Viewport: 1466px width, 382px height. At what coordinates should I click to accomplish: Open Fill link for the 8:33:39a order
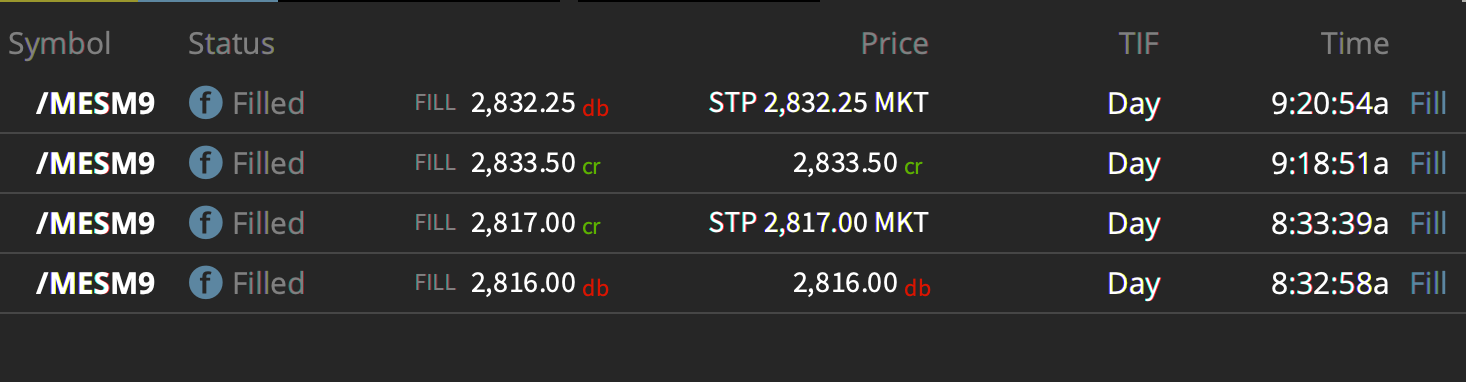1428,223
